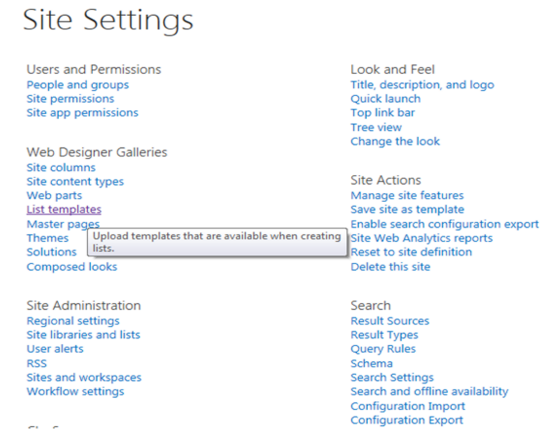
Task: Open Enable search configuration export
Action: coord(445,224)
